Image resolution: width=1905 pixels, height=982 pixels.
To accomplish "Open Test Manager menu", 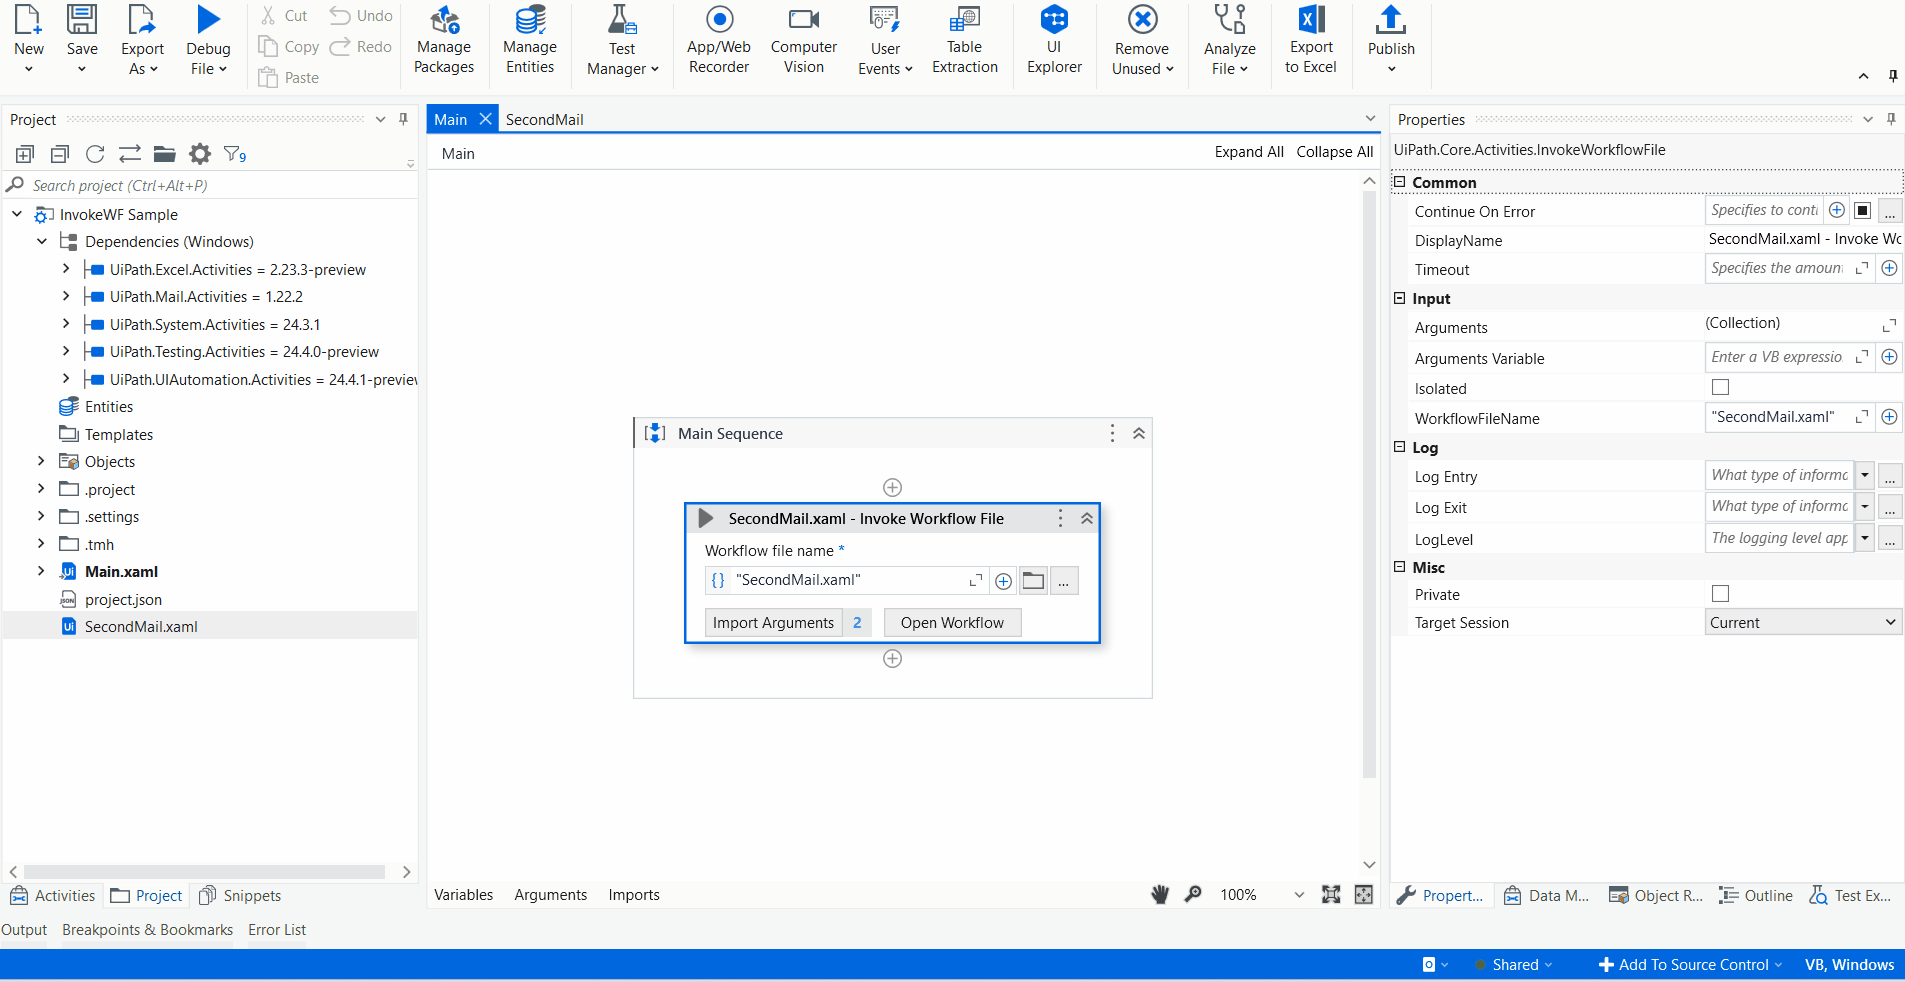I will point(622,40).
